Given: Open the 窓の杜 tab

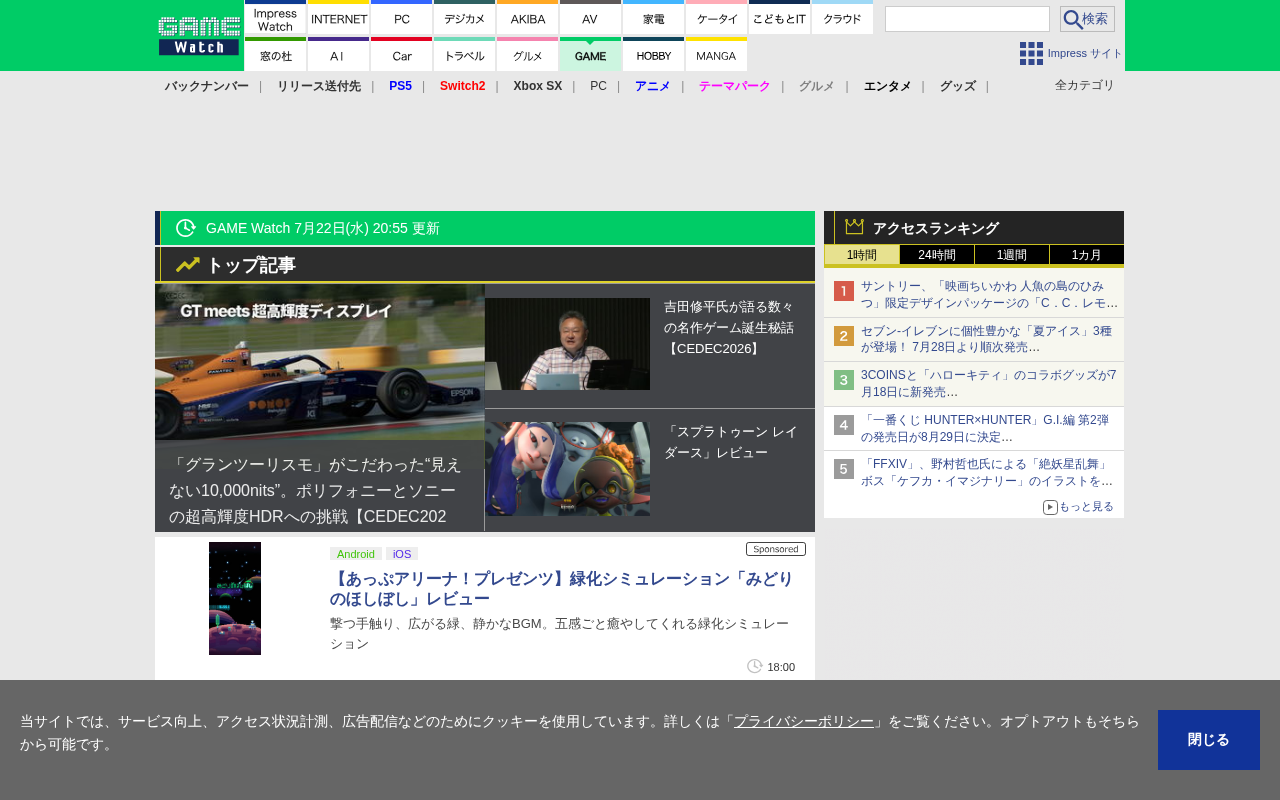Looking at the screenshot, I should (x=275, y=54).
